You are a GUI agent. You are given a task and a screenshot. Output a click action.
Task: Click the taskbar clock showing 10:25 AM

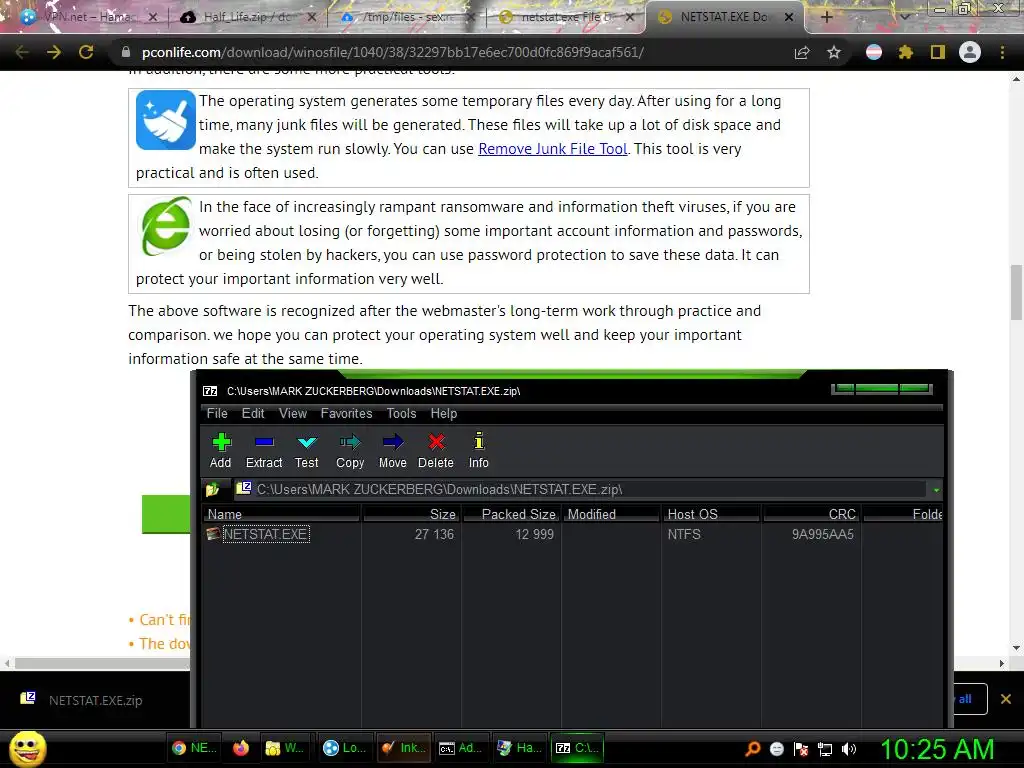point(938,749)
